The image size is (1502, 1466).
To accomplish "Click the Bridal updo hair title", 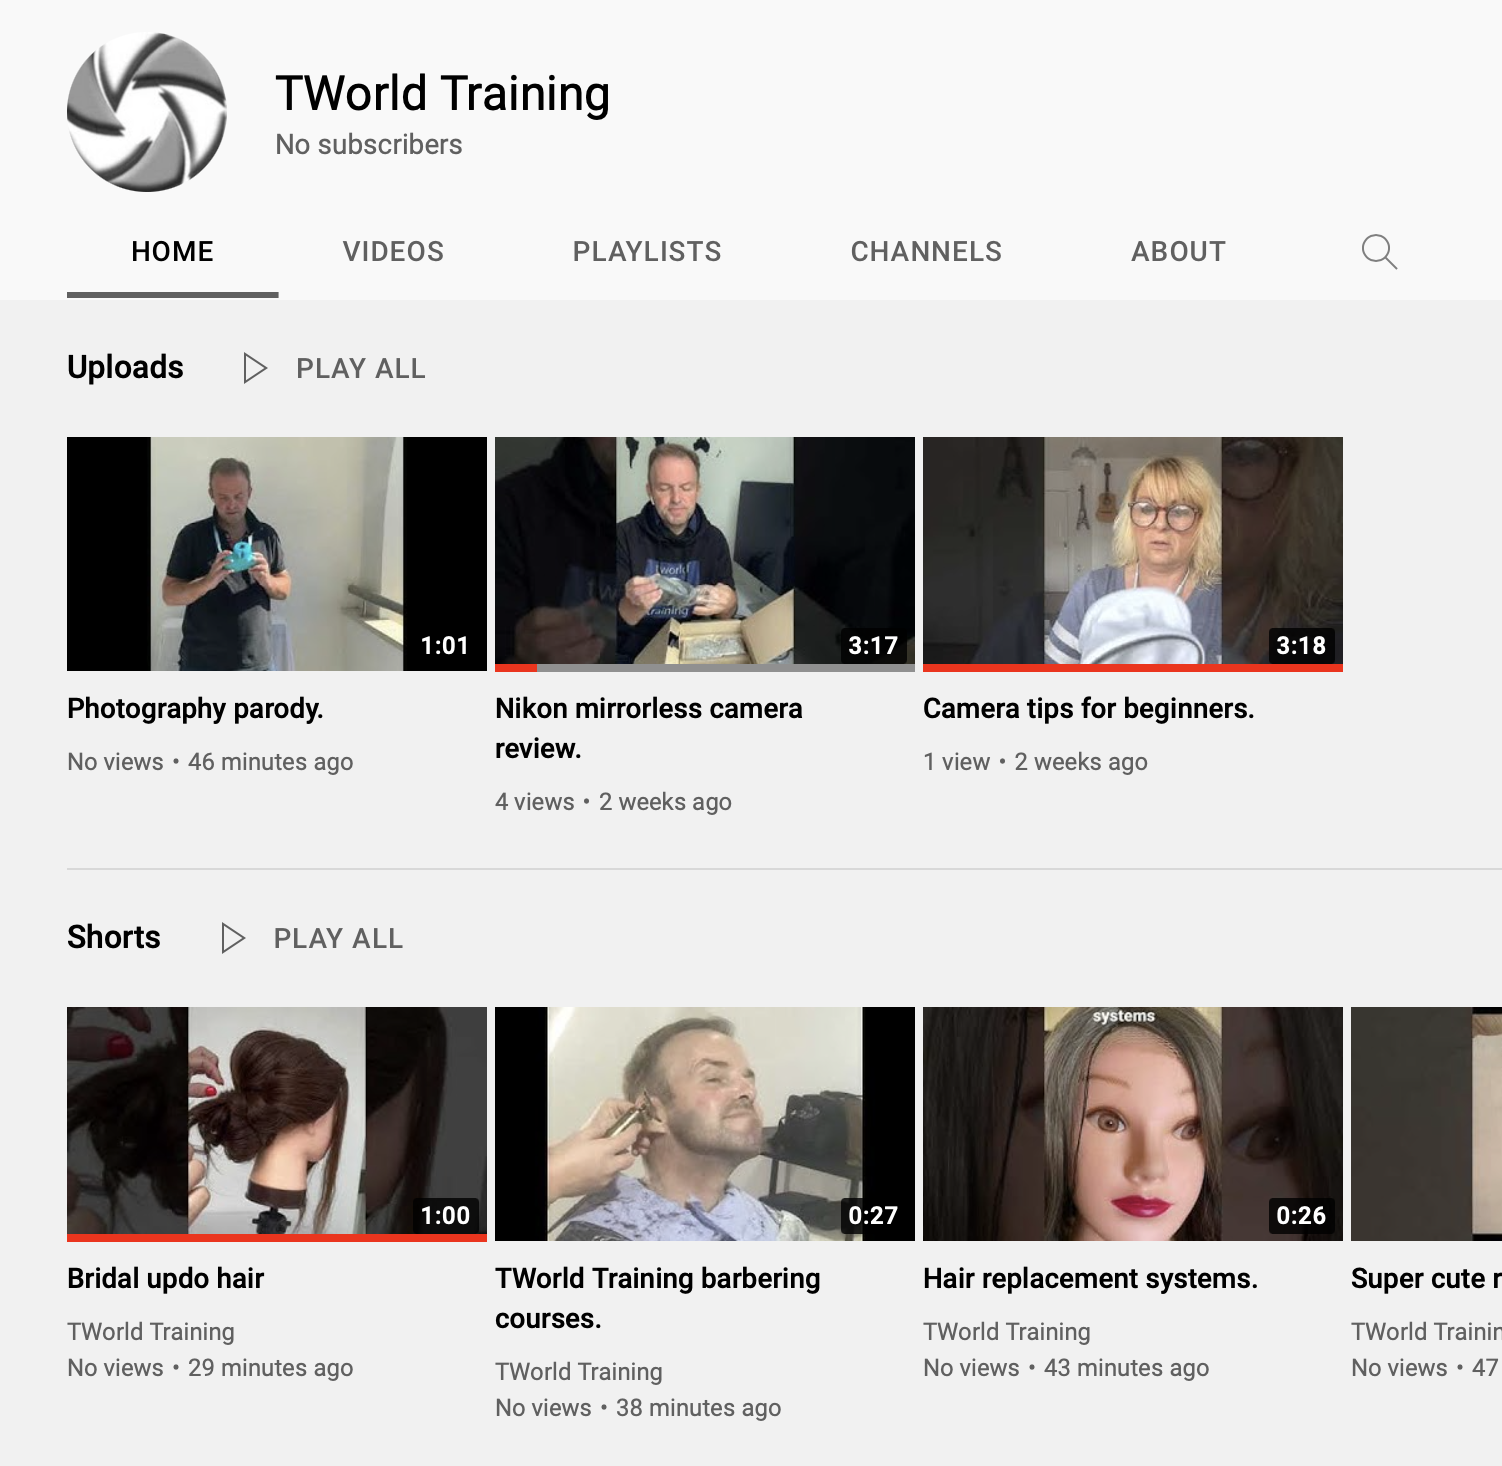I will click(x=166, y=1279).
